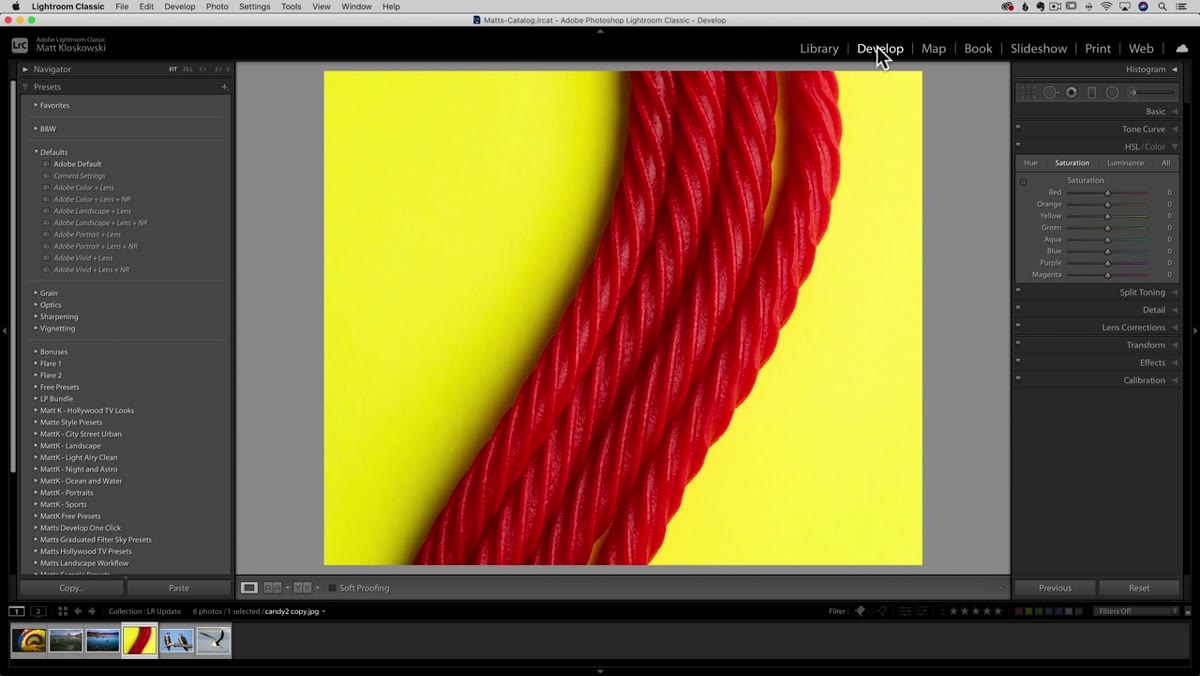The width and height of the screenshot is (1200, 676).
Task: Select the Luminance tab in HSL panel
Action: pos(1125,163)
